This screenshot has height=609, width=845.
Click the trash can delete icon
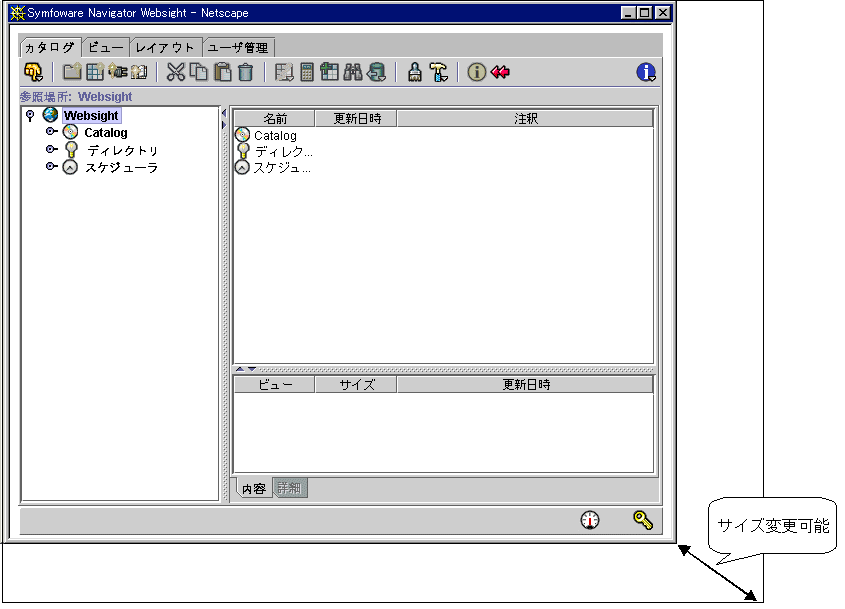[x=245, y=72]
